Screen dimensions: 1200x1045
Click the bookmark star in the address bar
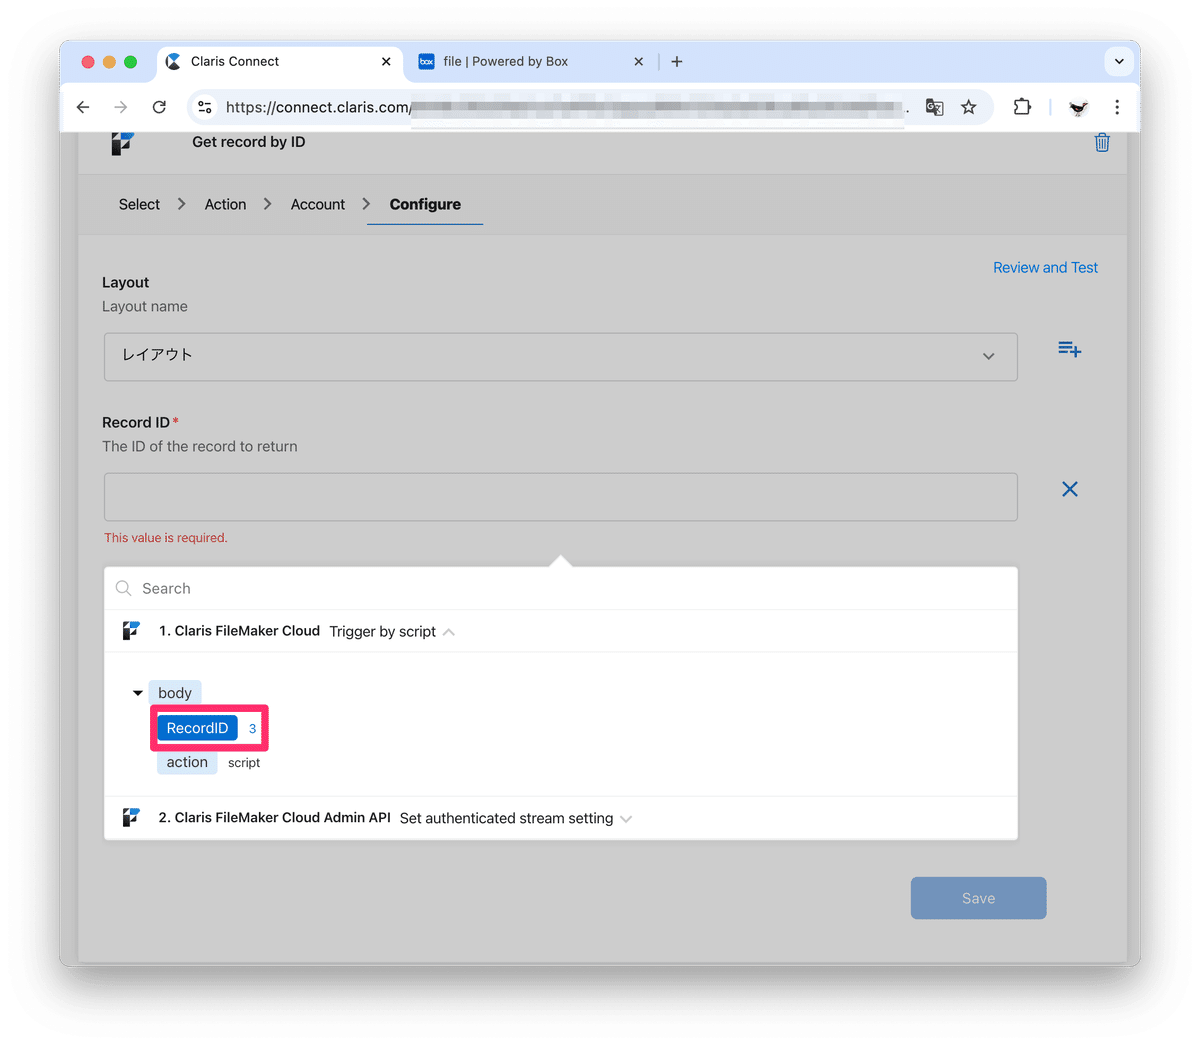[968, 107]
